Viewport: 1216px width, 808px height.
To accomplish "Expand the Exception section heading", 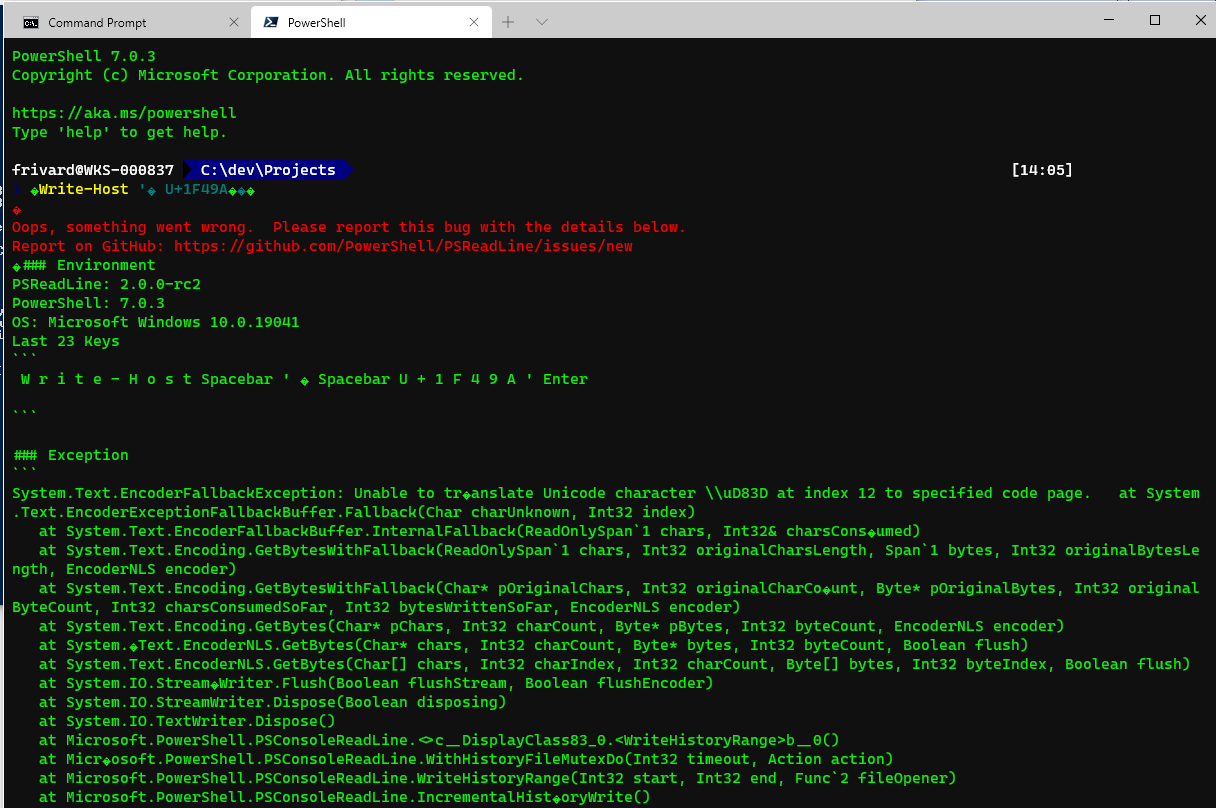I will click(x=70, y=454).
